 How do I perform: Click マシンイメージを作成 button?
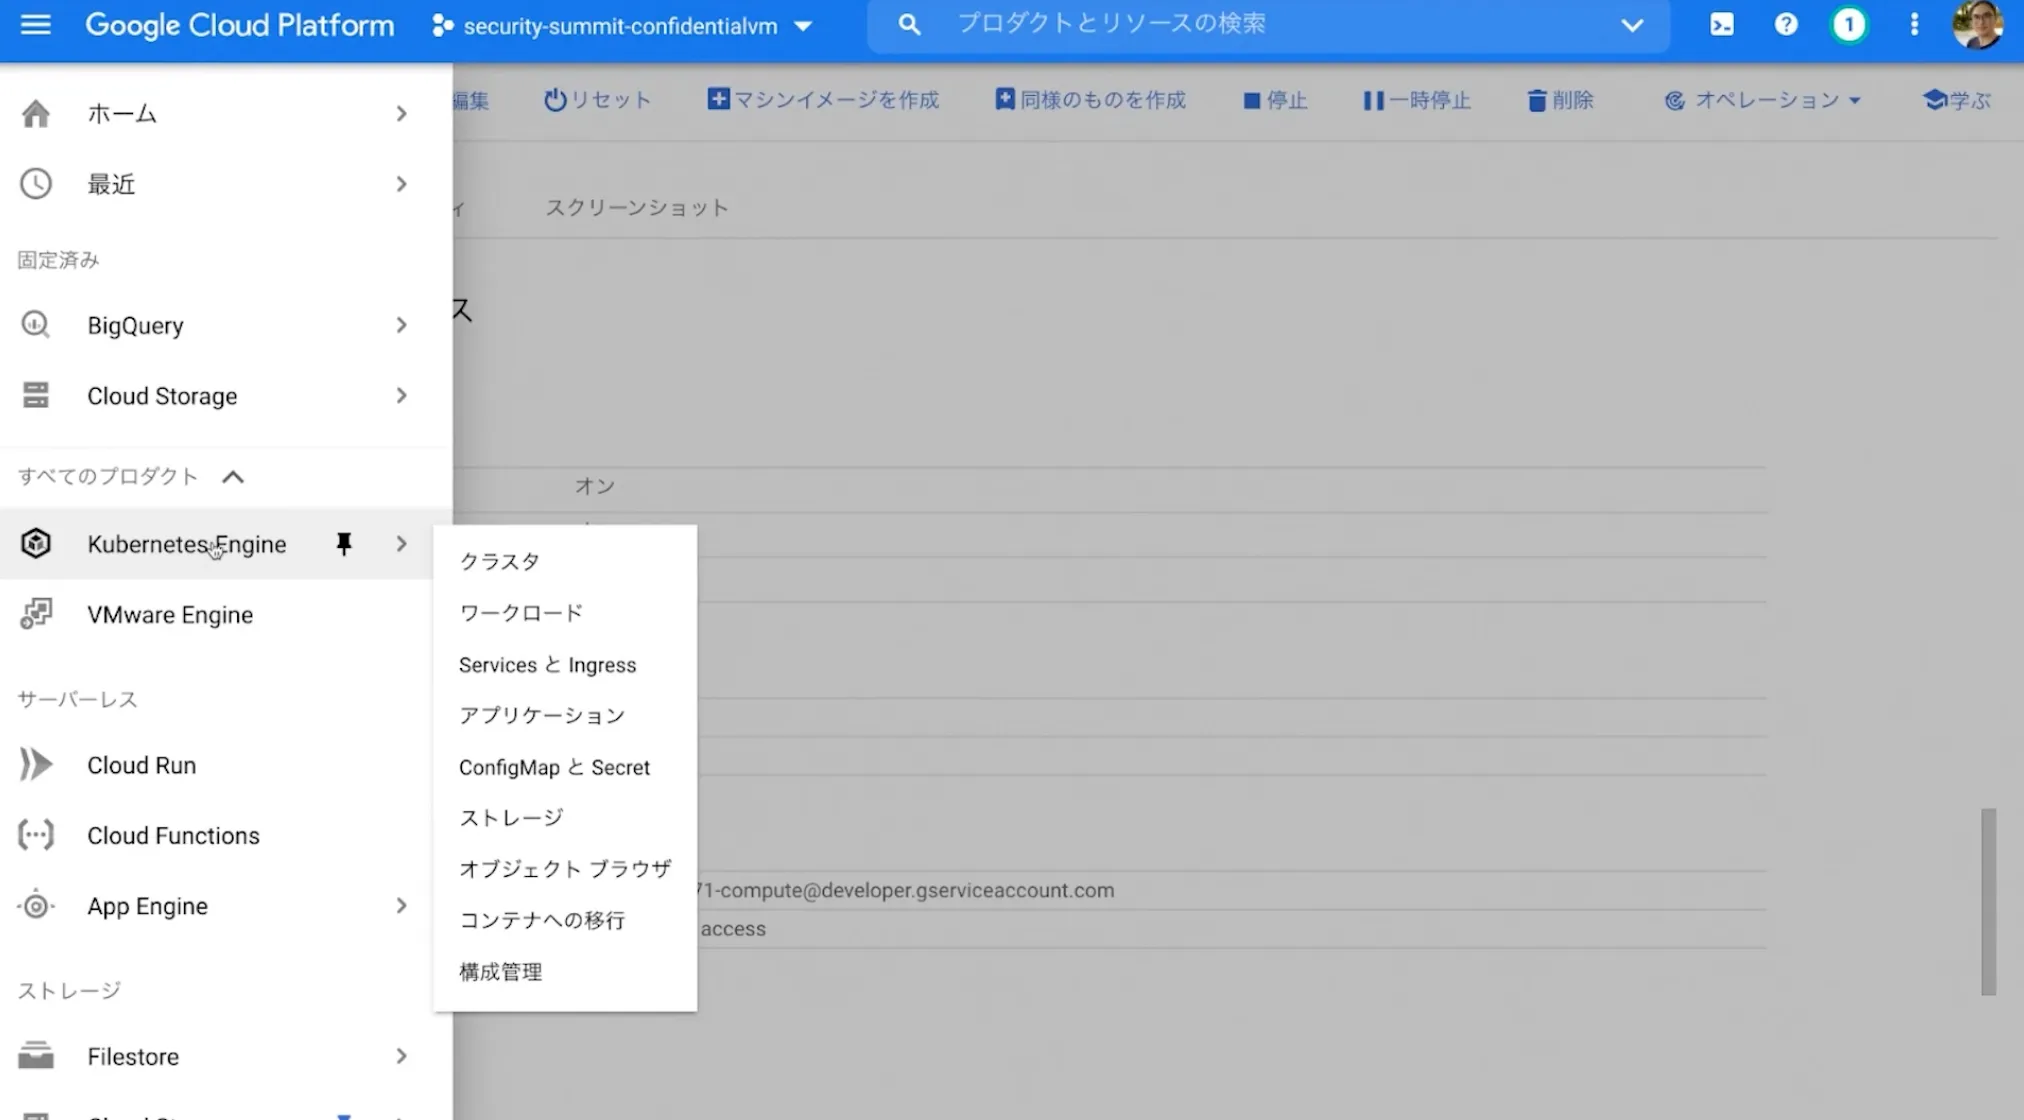823,100
